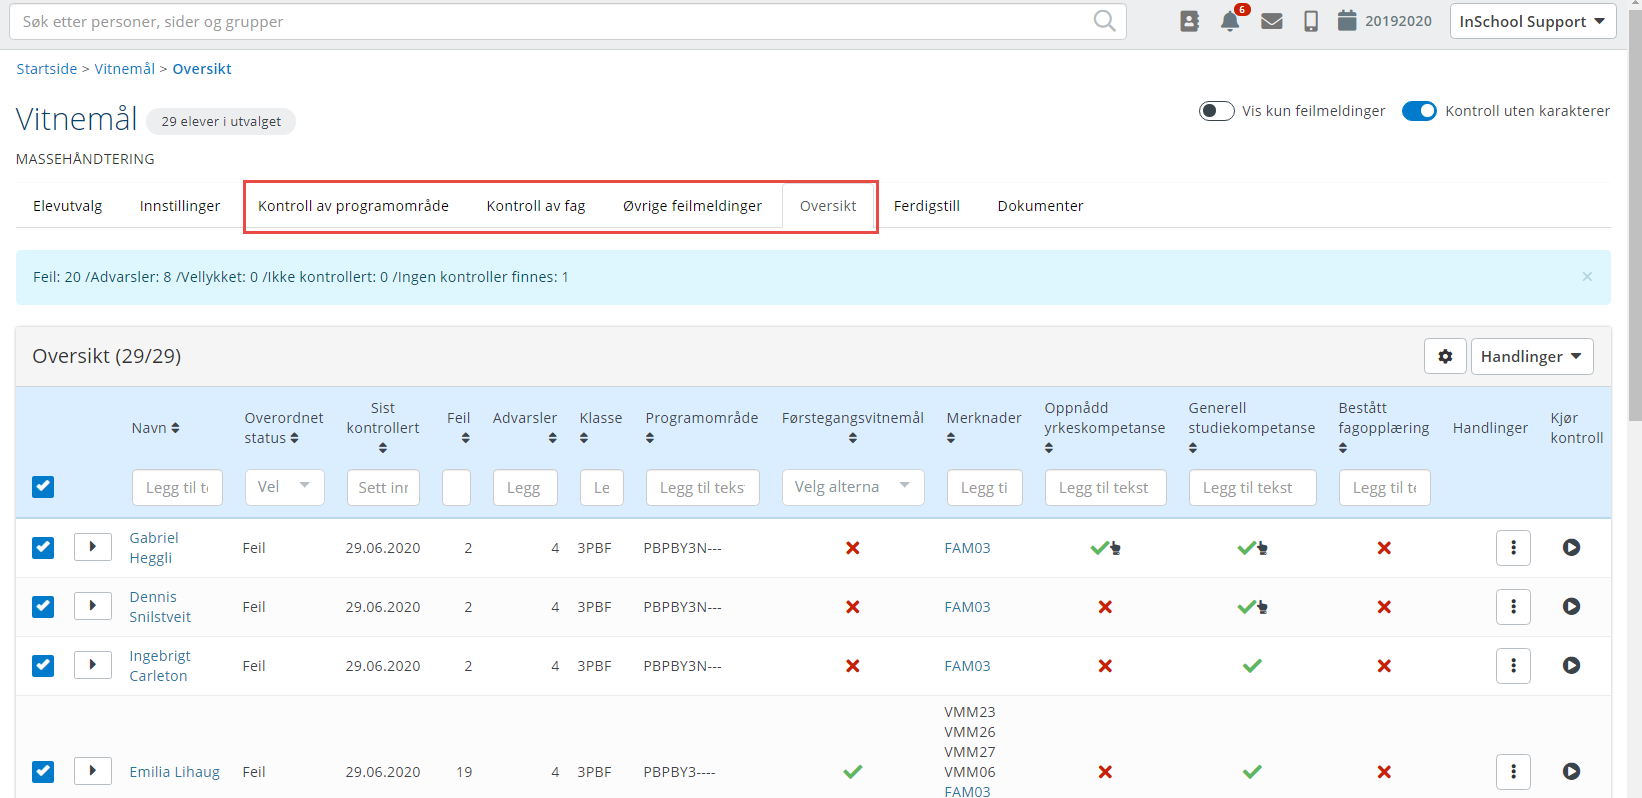The width and height of the screenshot is (1642, 798).
Task: Open InSchool Support user dropdown
Action: (1533, 21)
